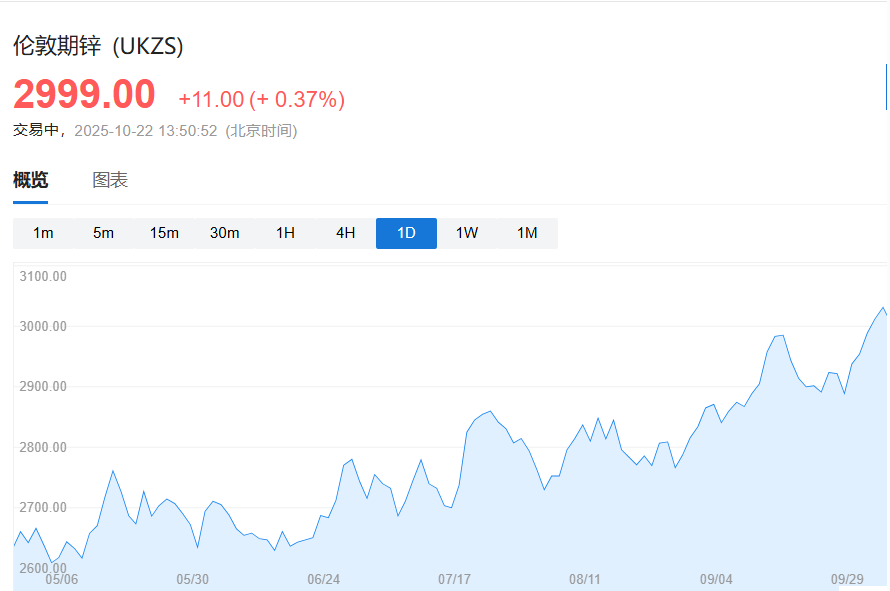This screenshot has height=591, width=890.
Task: Select the 1m timeframe button
Action: click(42, 232)
